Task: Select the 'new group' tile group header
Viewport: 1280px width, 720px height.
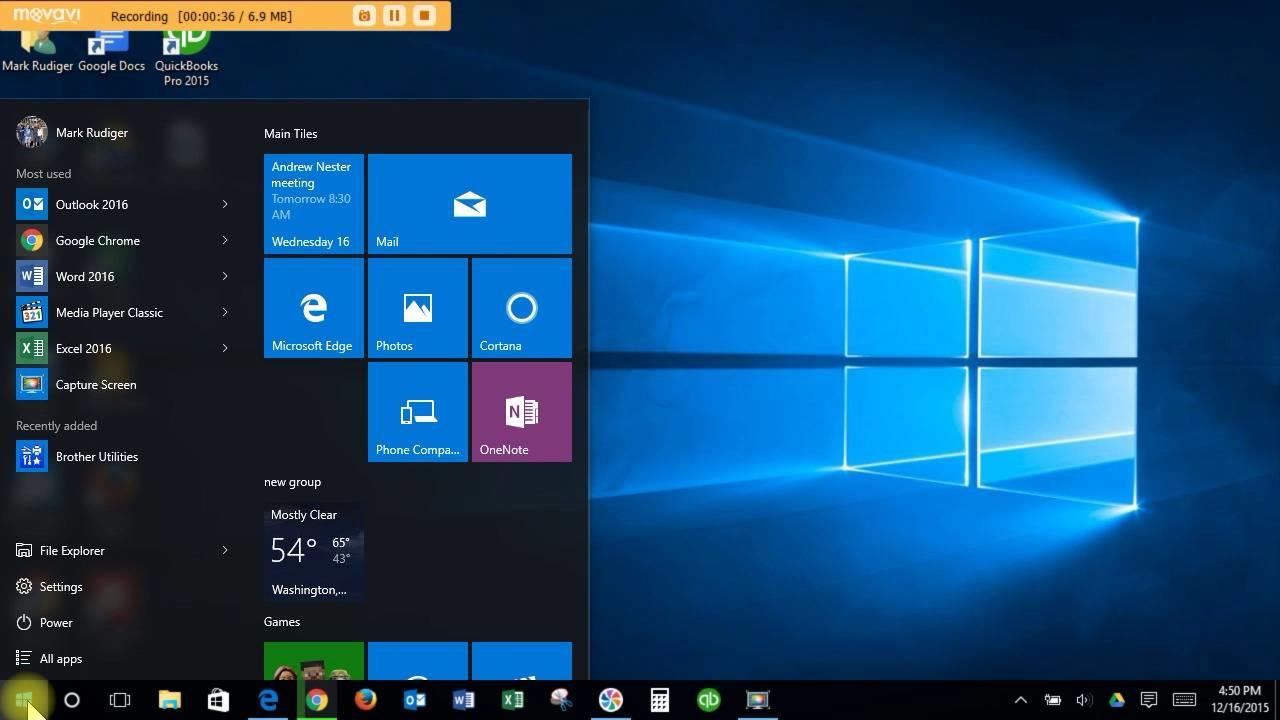Action: click(293, 482)
